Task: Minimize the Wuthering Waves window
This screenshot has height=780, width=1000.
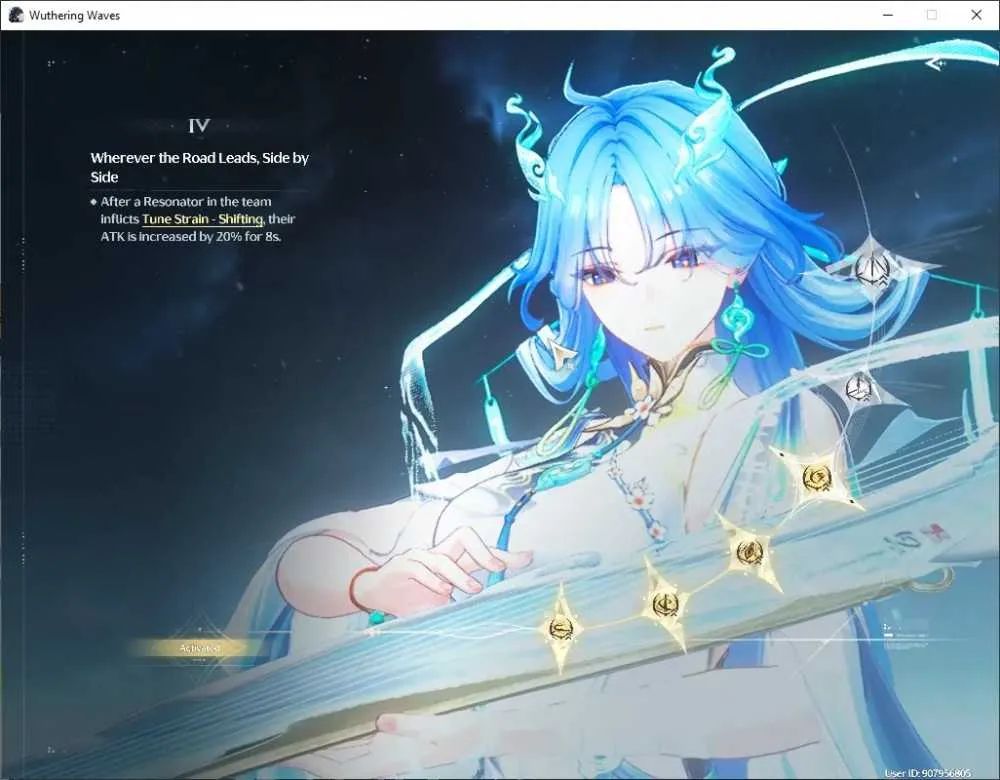Action: tap(888, 15)
